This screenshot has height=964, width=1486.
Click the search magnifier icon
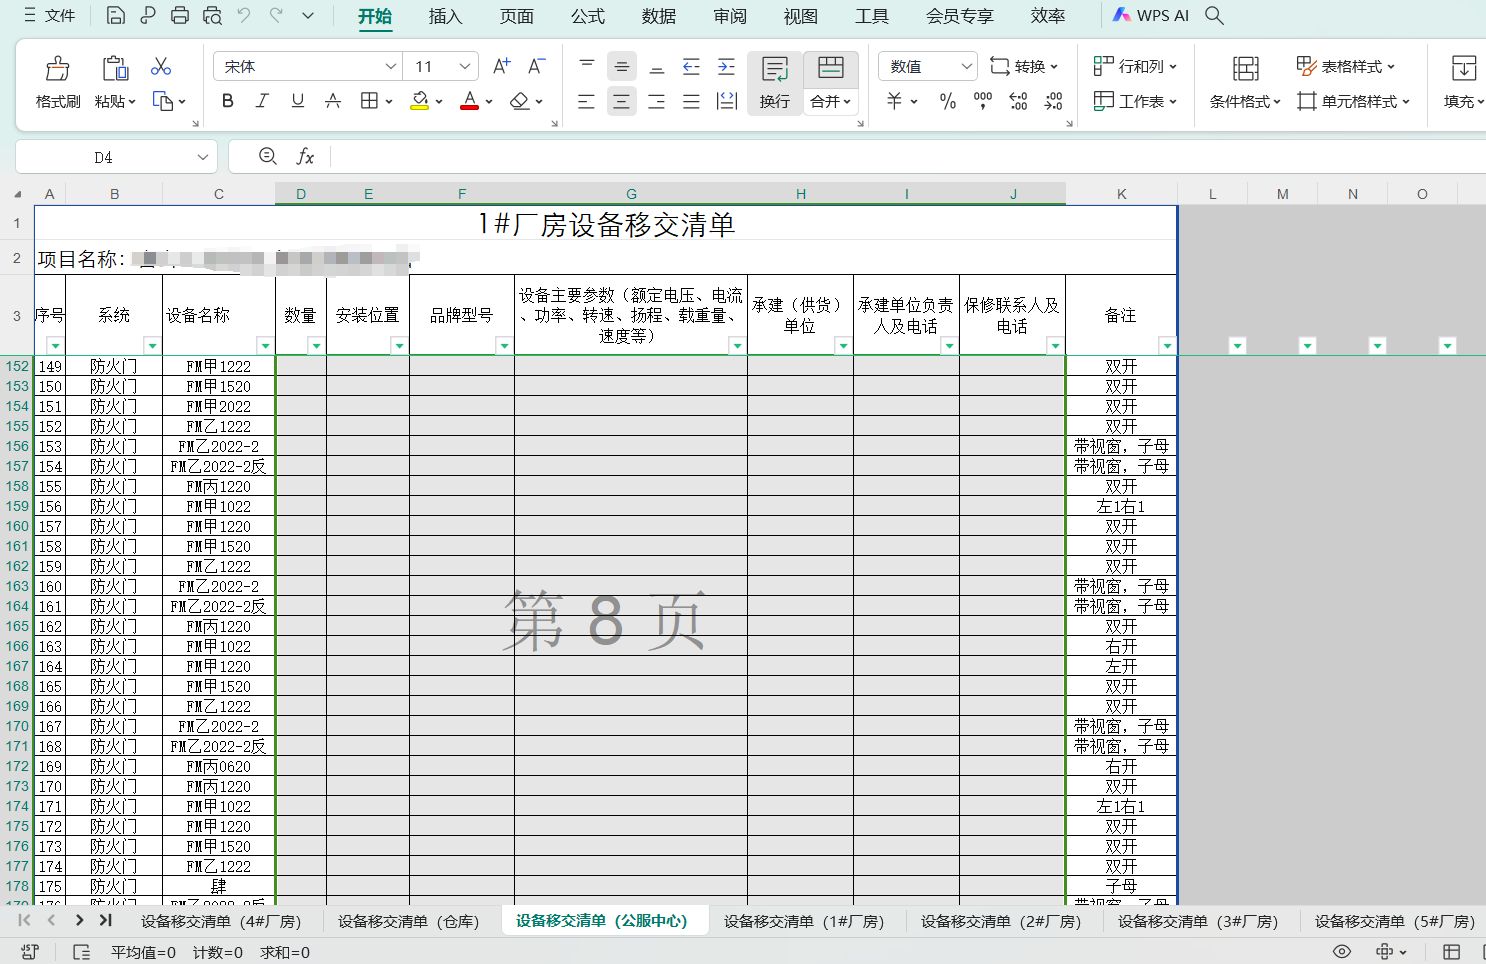pyautogui.click(x=1214, y=15)
